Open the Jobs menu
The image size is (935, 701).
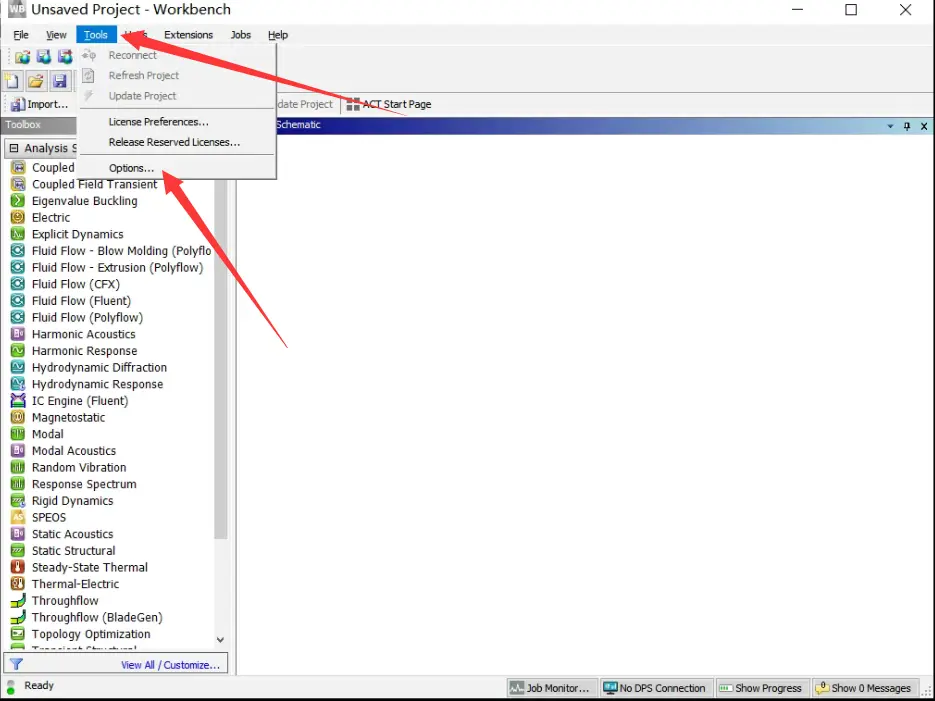[241, 35]
